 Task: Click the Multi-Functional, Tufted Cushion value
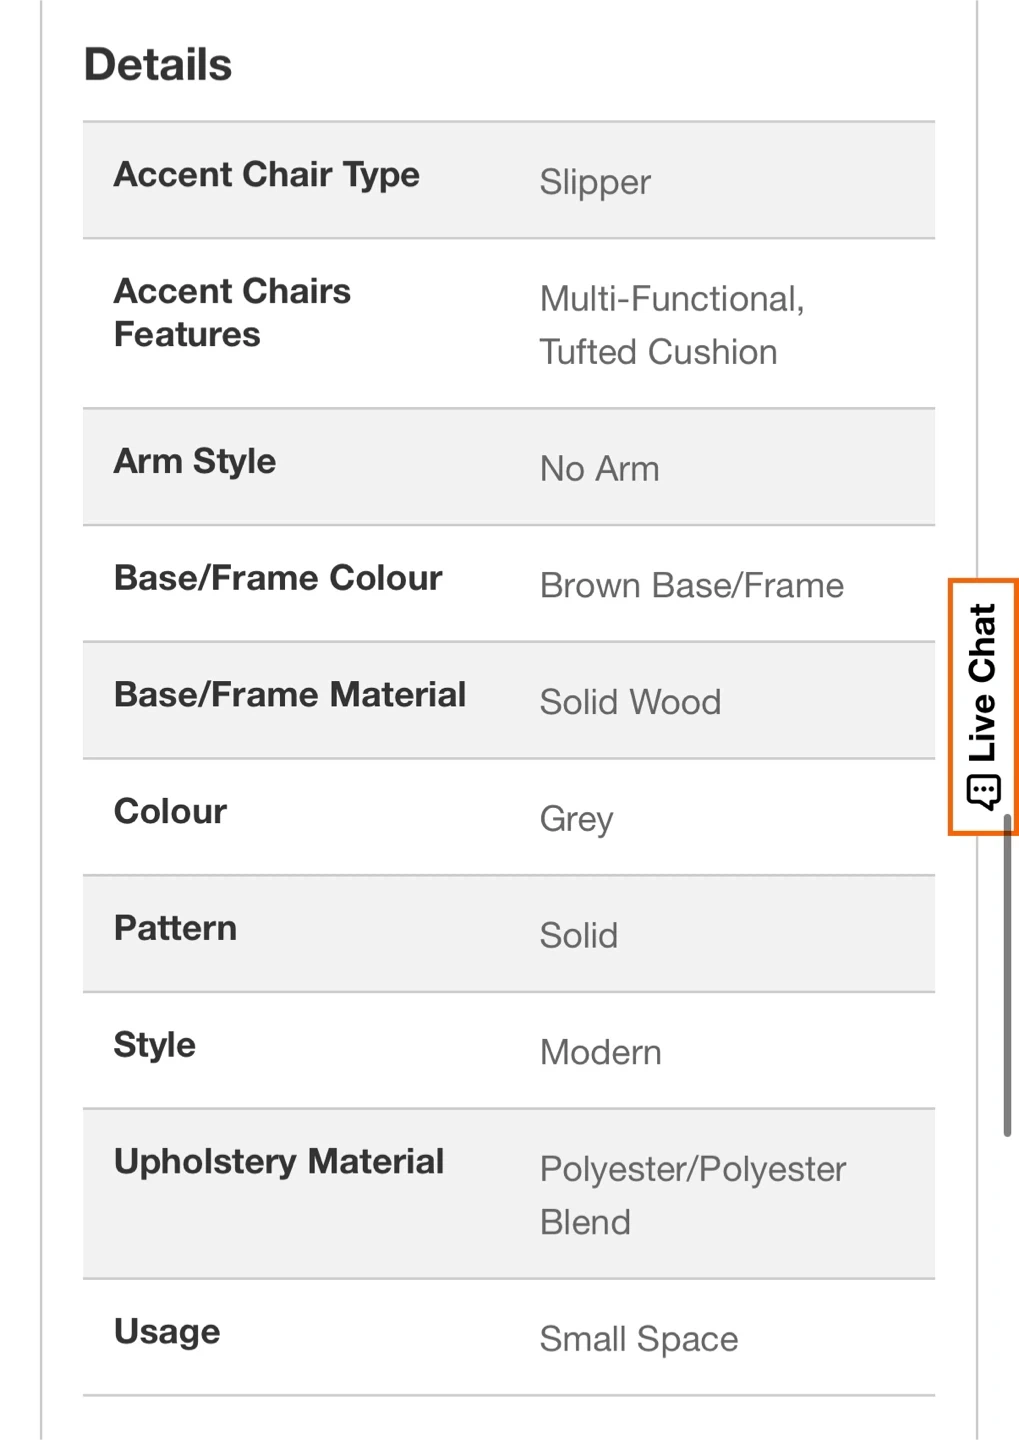pyautogui.click(x=672, y=325)
